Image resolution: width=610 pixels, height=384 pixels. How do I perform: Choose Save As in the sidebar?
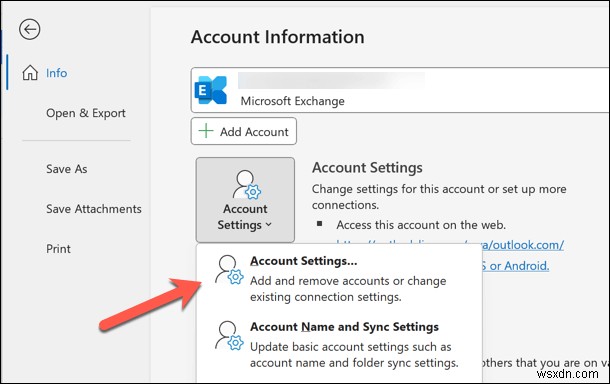(67, 169)
